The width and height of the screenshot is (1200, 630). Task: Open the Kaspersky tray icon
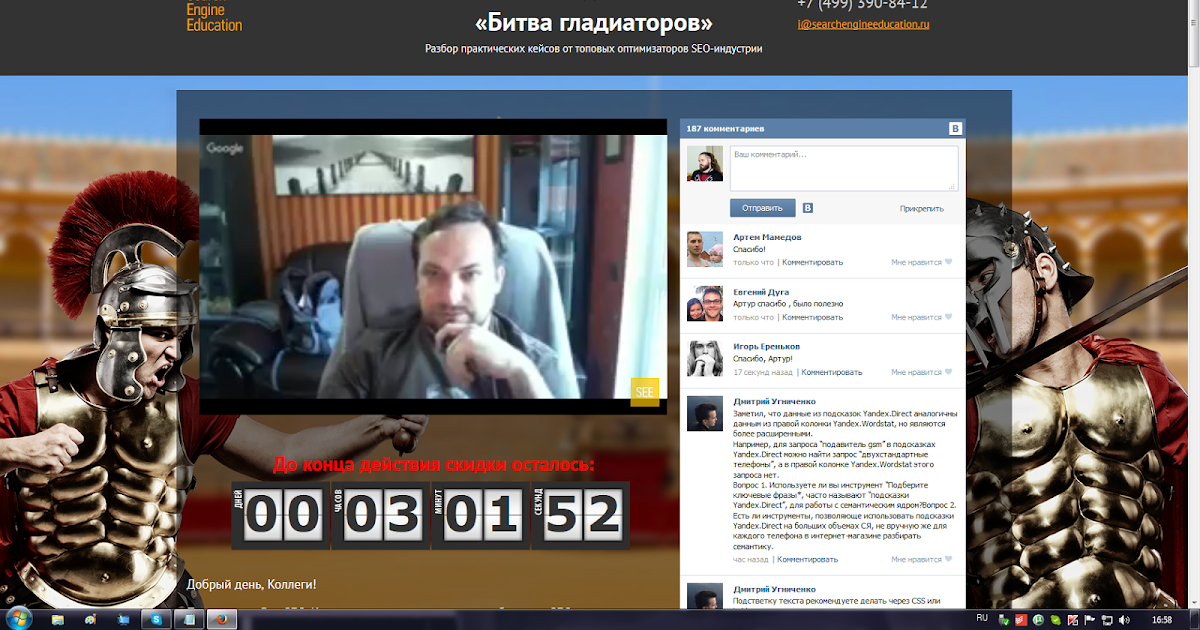click(x=1072, y=620)
